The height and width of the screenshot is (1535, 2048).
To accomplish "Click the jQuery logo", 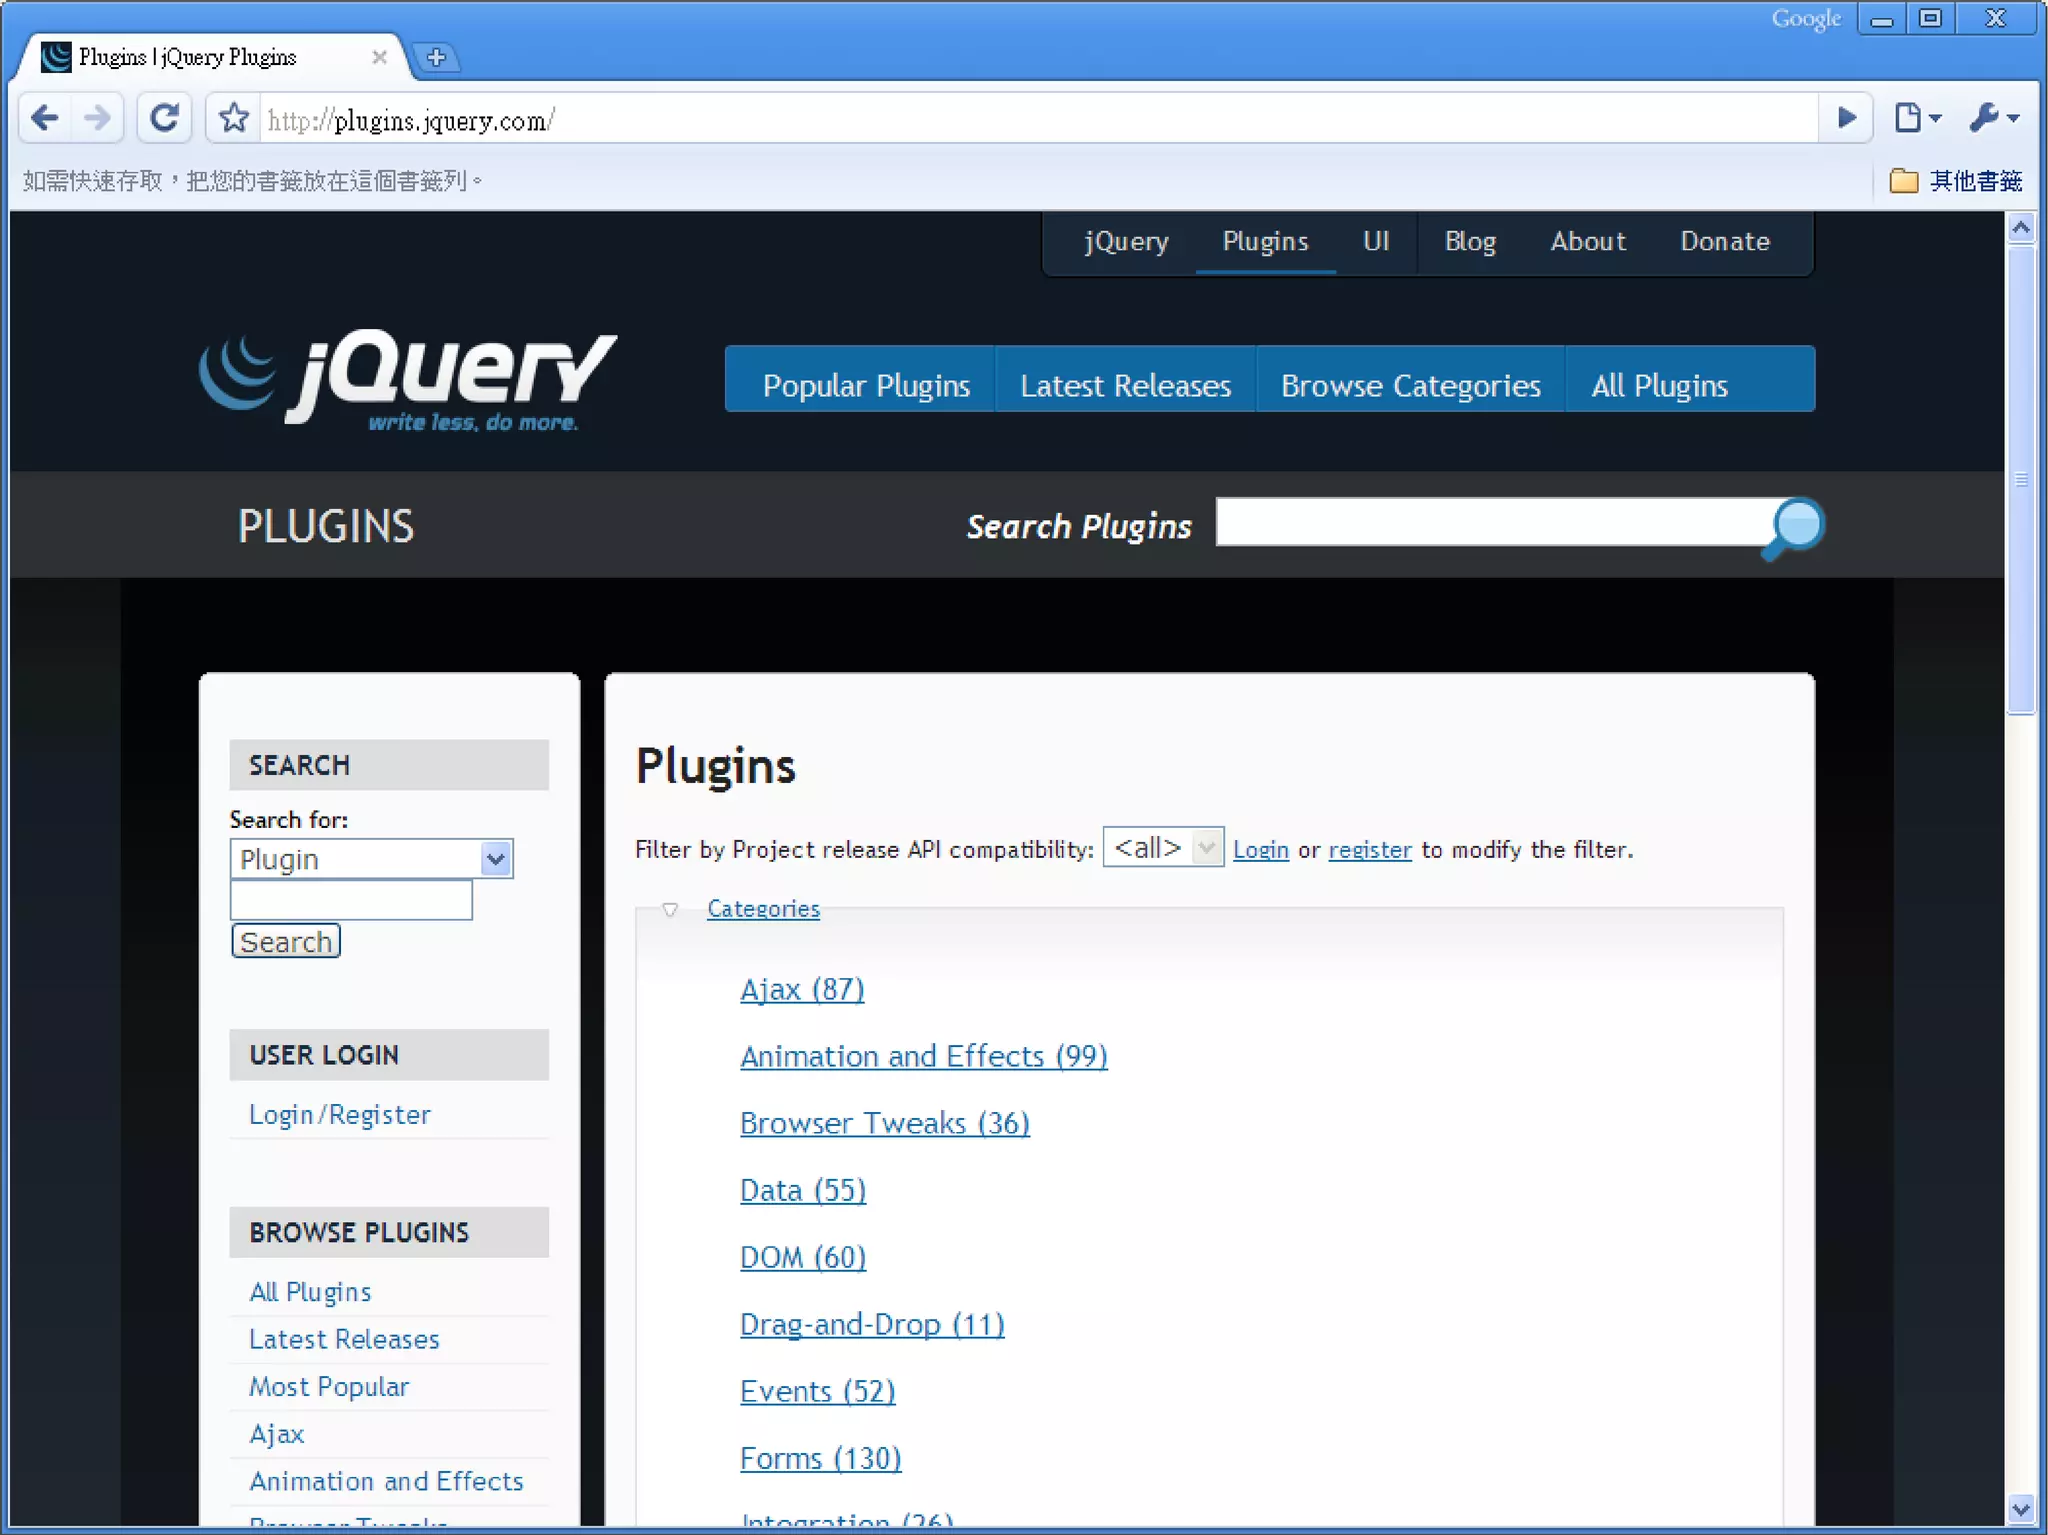I will point(407,381).
